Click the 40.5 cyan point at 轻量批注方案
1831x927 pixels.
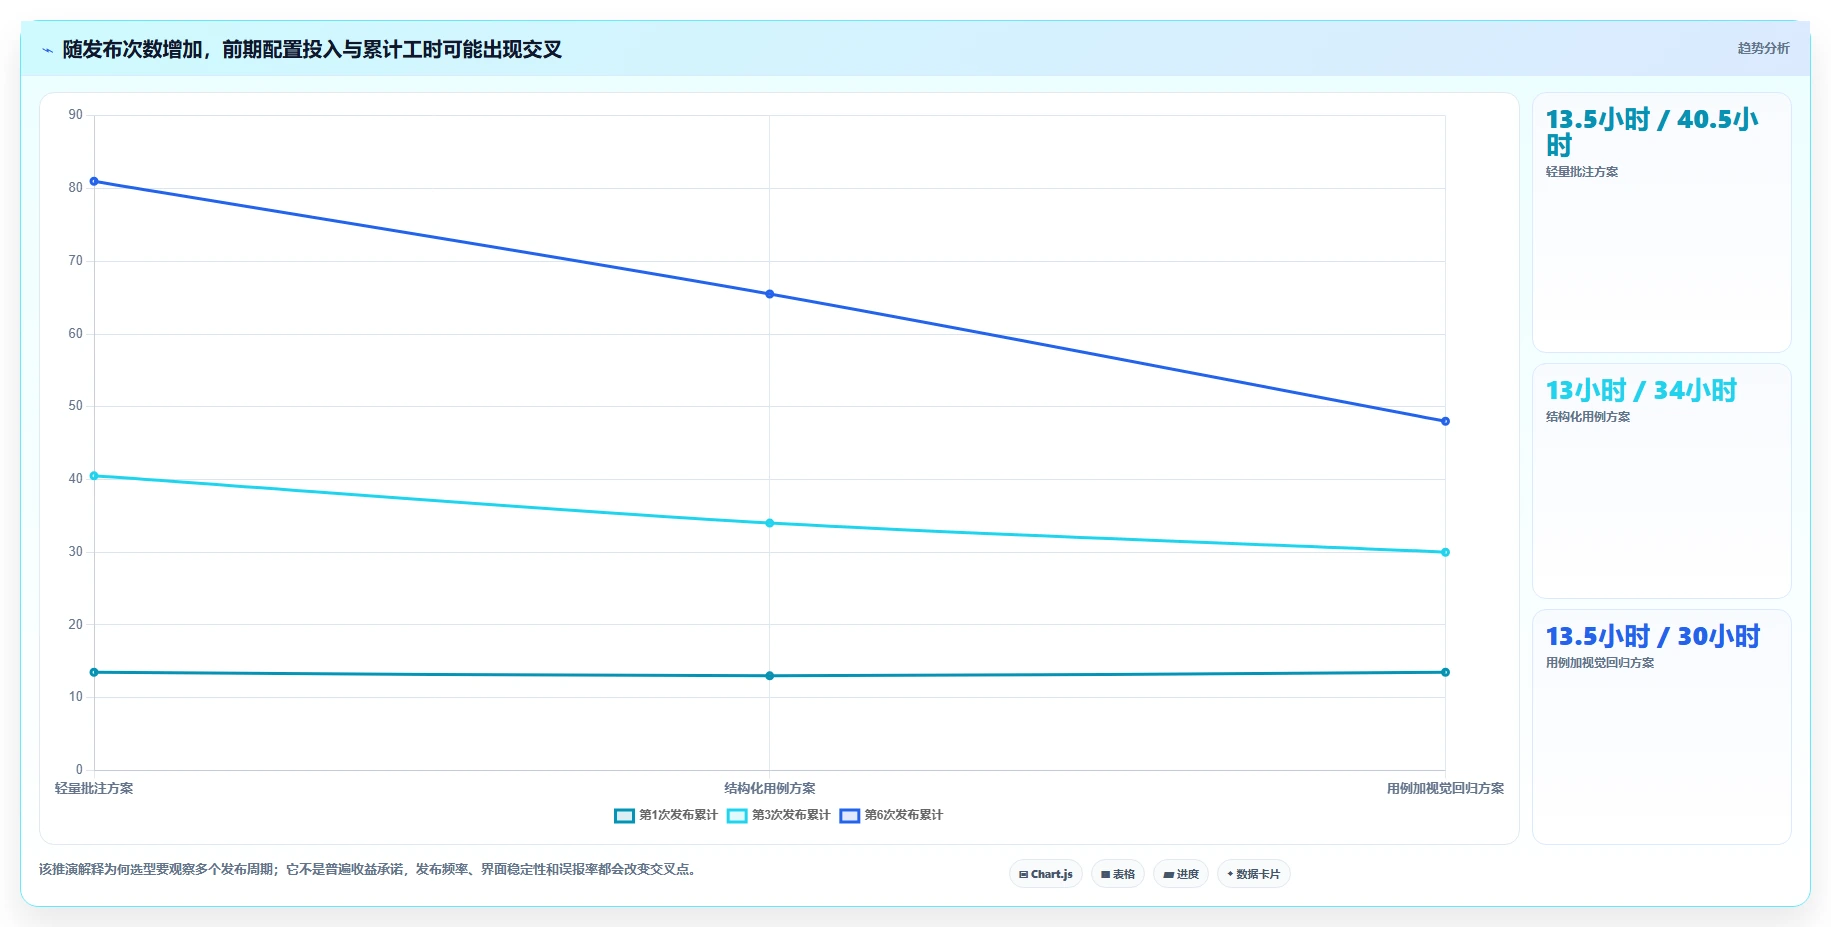coord(94,476)
